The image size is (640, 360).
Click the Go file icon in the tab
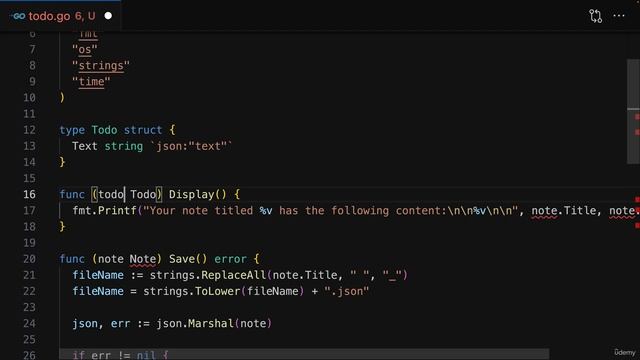(18, 16)
